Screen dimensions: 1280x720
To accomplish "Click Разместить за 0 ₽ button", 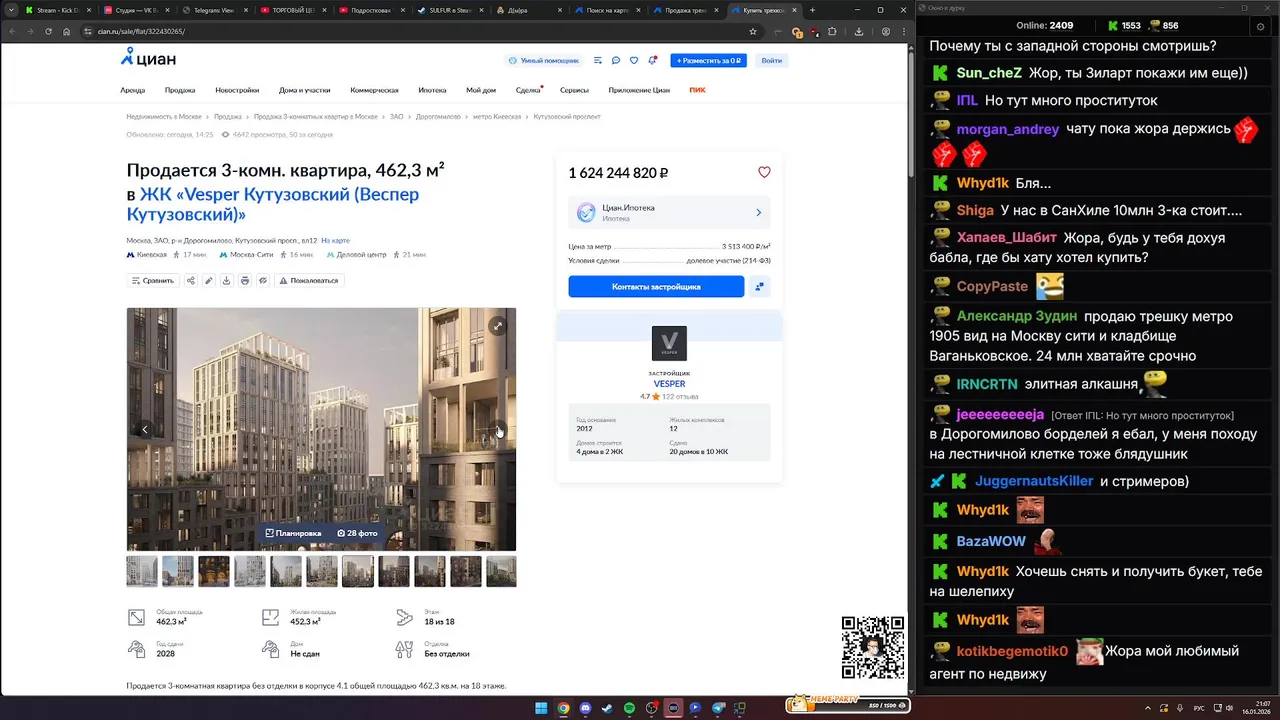I will point(708,60).
